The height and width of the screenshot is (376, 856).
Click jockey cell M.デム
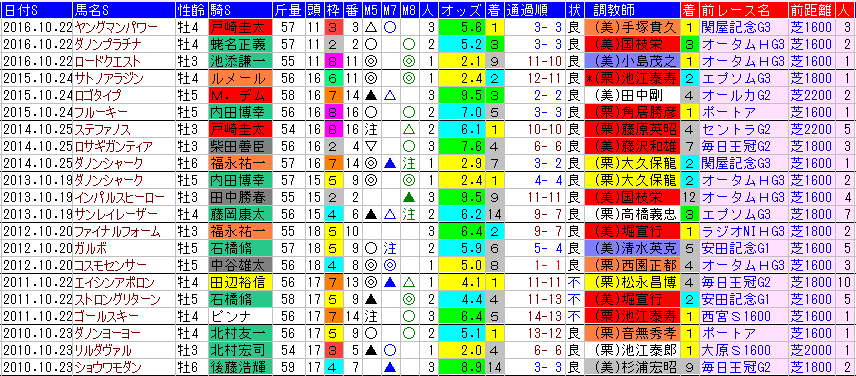point(239,95)
